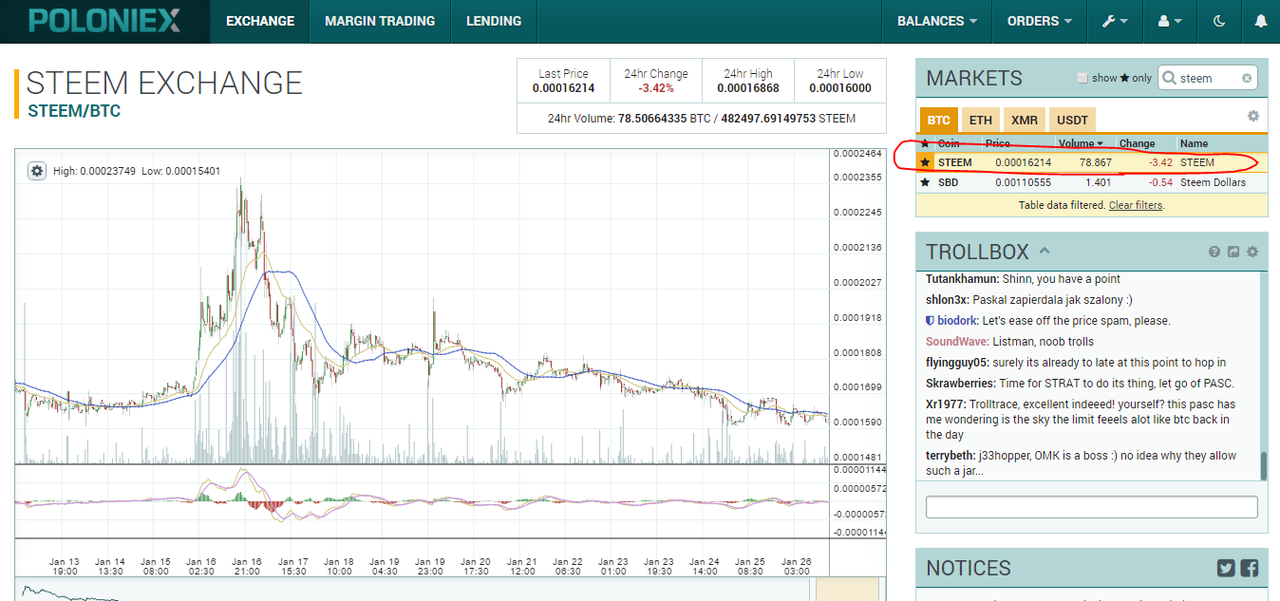Open Trollbox settings gear

coord(1252,252)
